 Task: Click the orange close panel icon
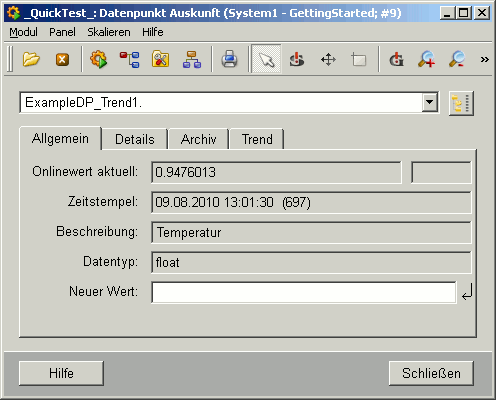coord(62,60)
